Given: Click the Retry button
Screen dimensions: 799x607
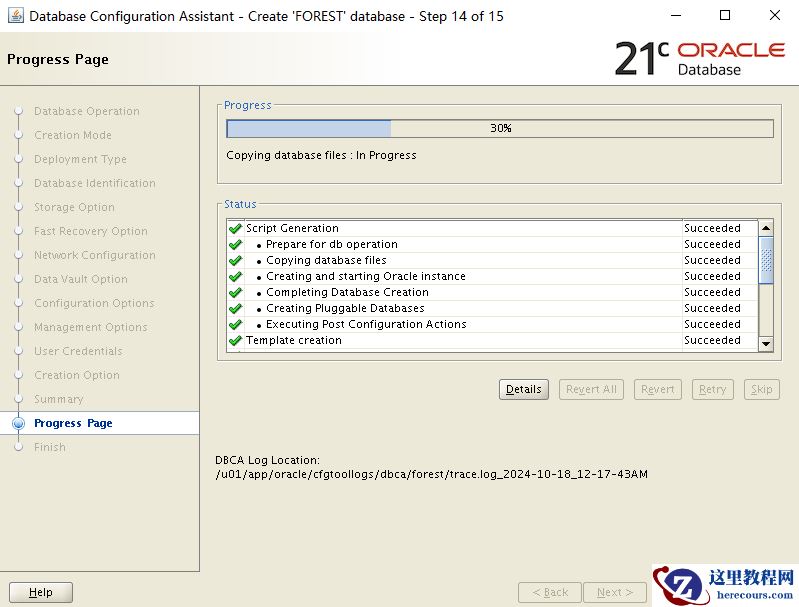Looking at the screenshot, I should (712, 389).
